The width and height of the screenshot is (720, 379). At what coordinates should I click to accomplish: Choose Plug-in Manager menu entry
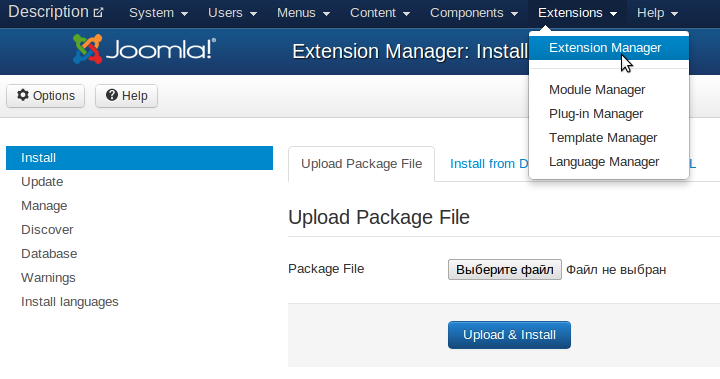609,113
